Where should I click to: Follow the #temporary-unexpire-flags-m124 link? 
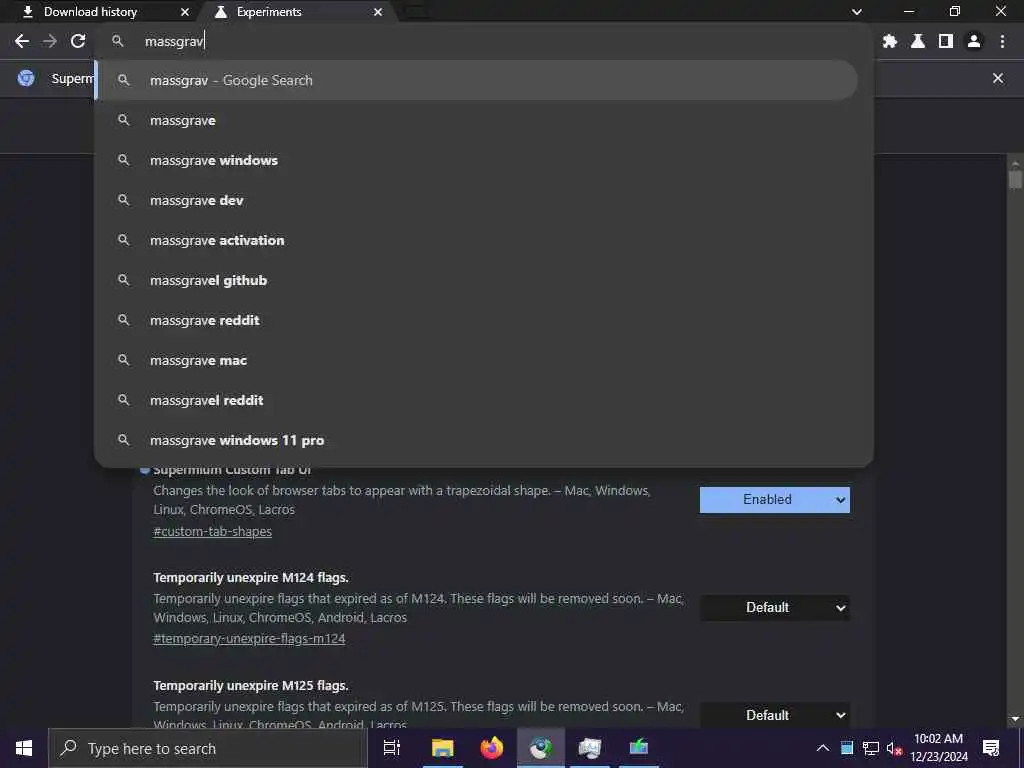(x=249, y=639)
